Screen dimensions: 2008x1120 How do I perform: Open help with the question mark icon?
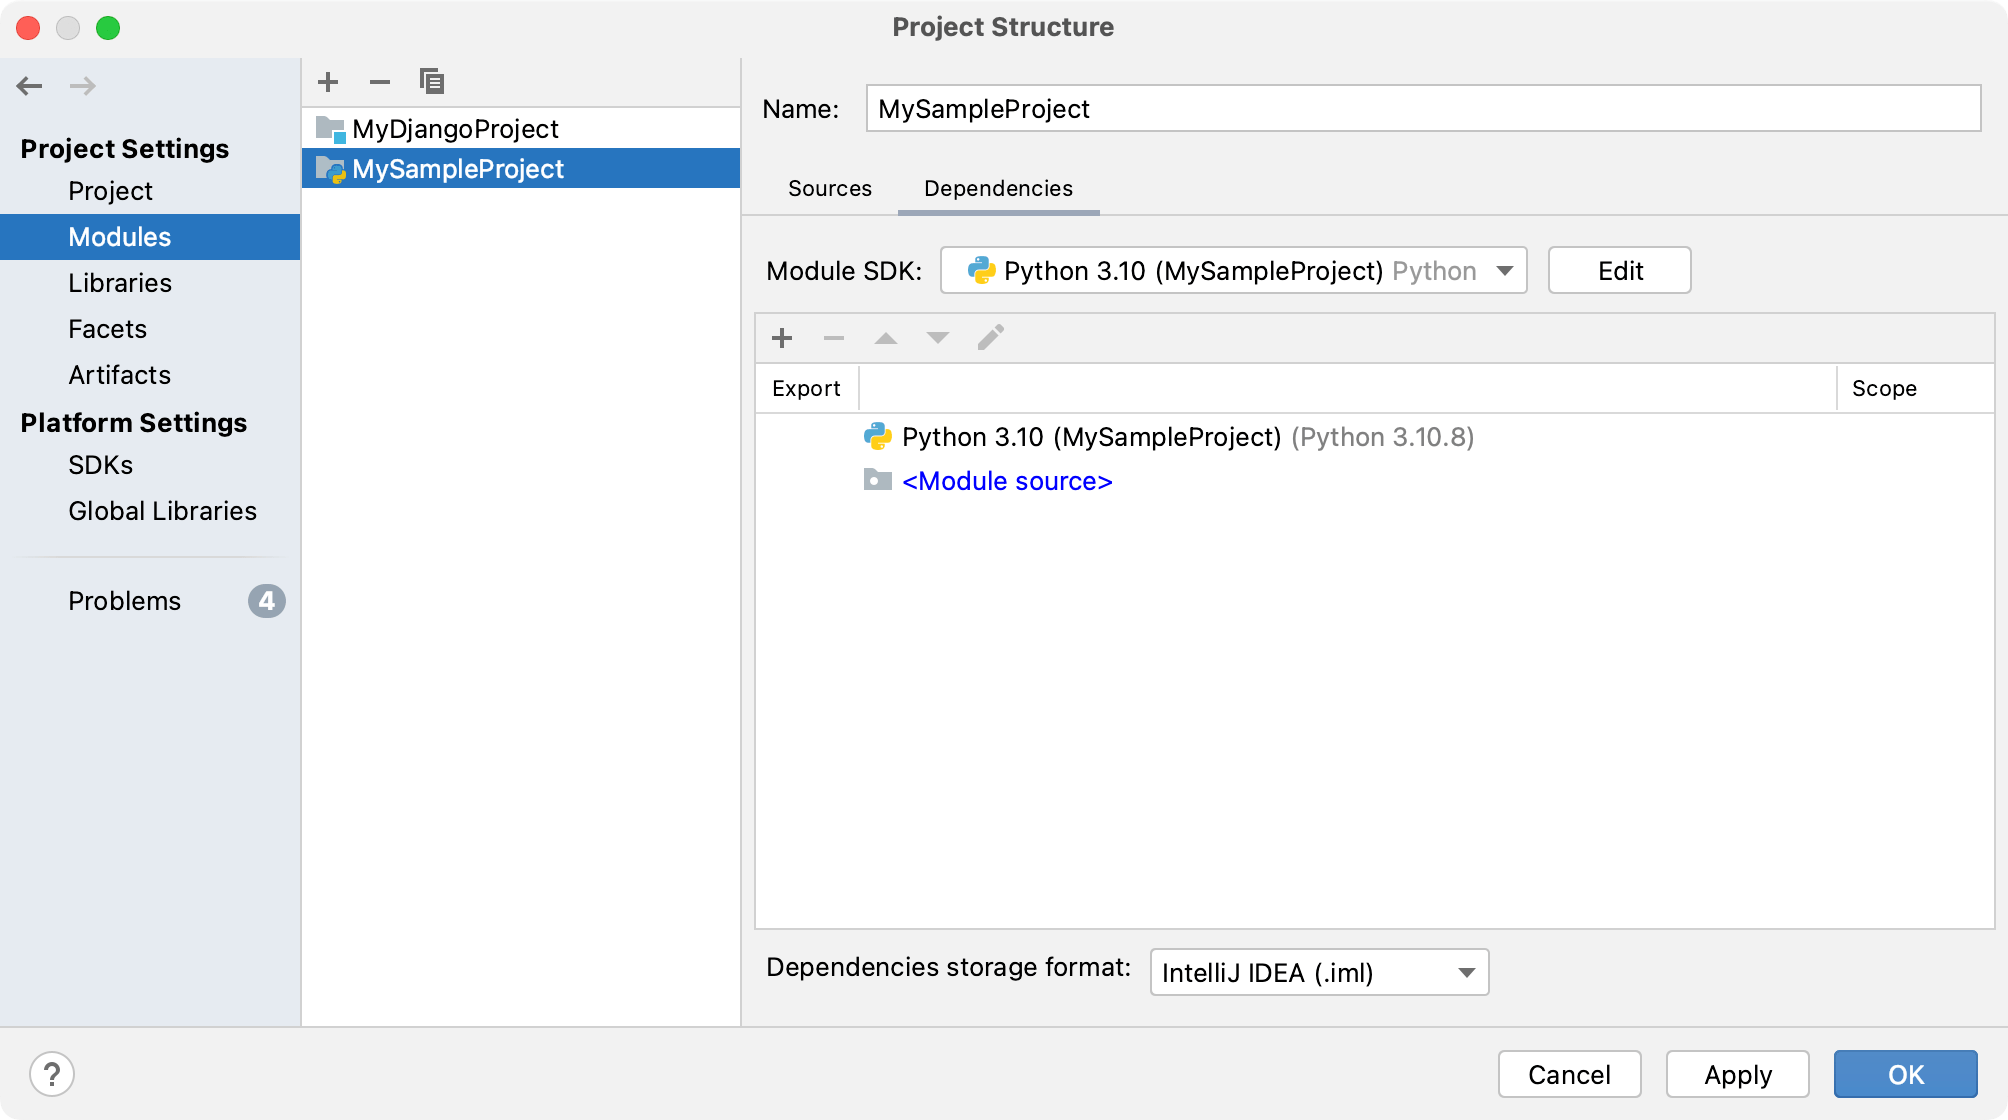coord(53,1073)
